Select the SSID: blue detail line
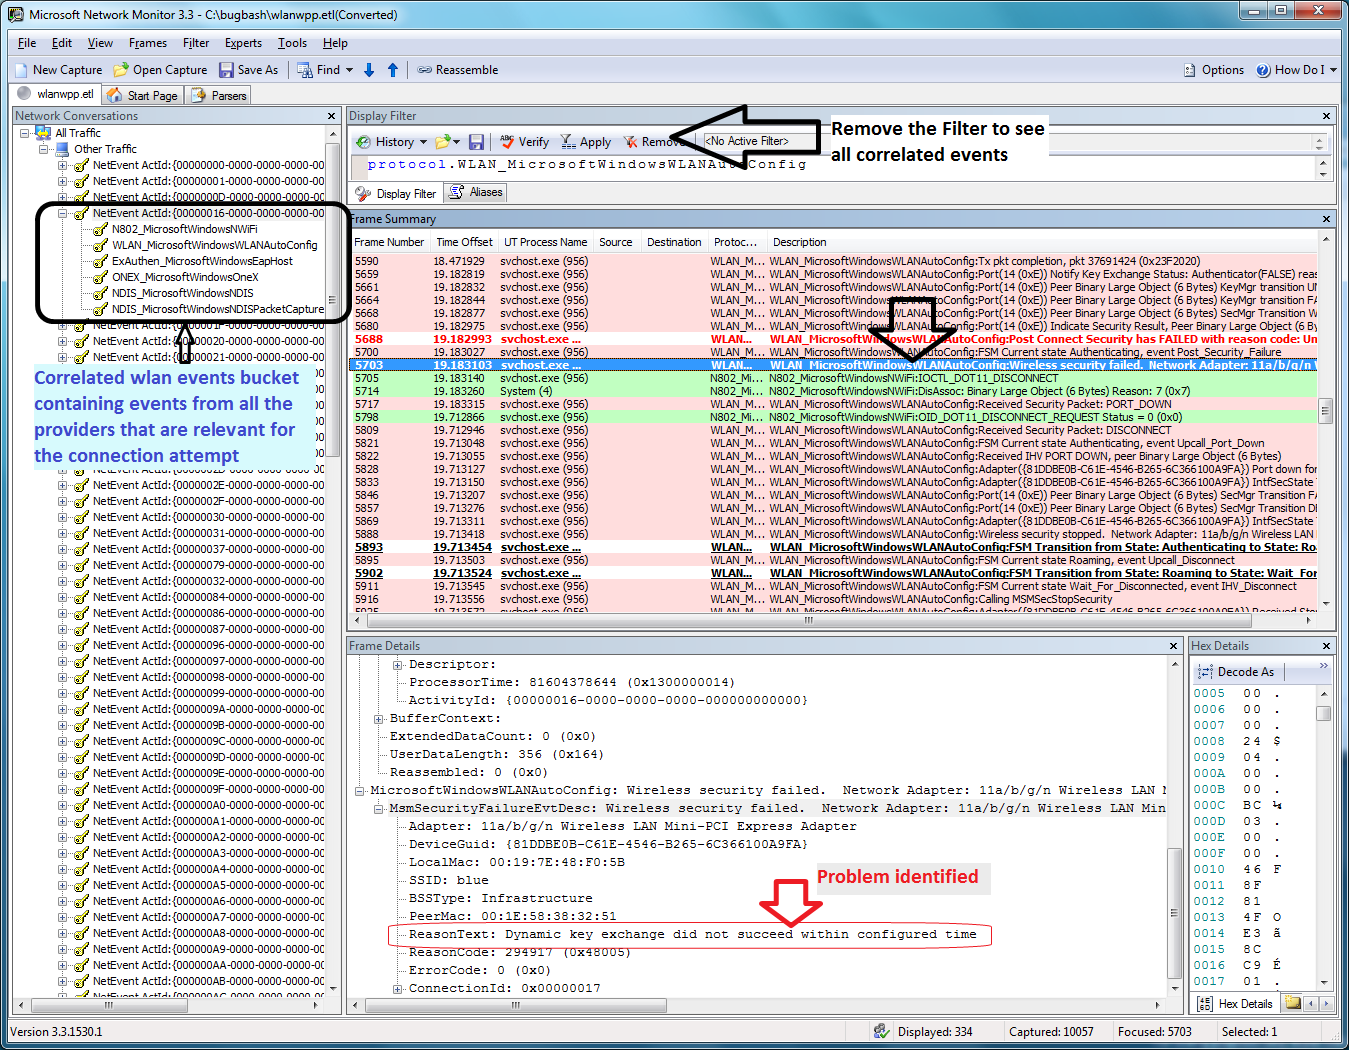Screen dimensions: 1349x1050 [448, 880]
